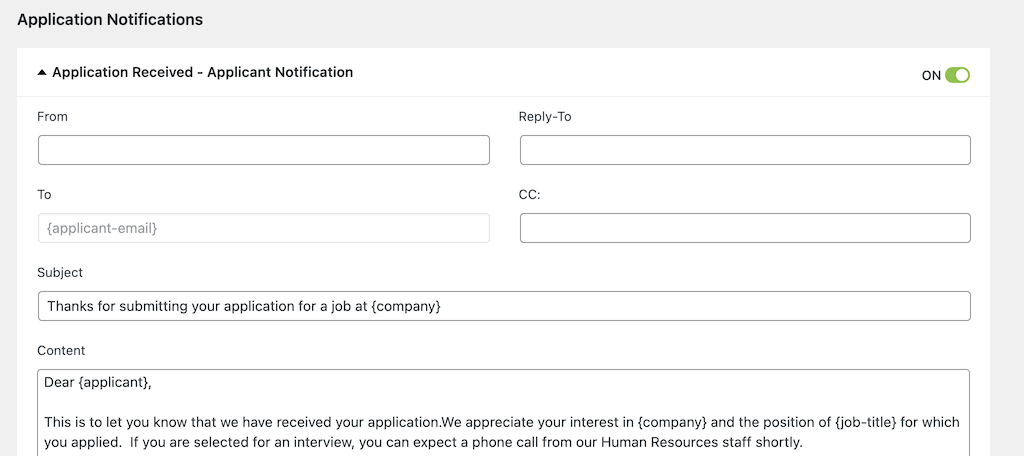This screenshot has height=456, width=1024.
Task: Click the Application Received - Applicant Notification title
Action: pyautogui.click(x=202, y=73)
